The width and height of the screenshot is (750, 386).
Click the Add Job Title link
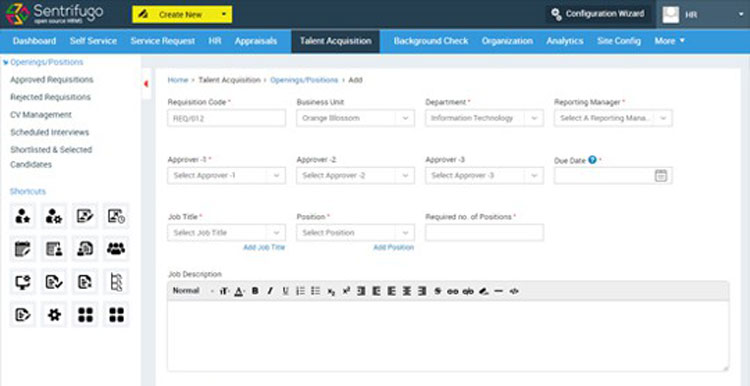(x=264, y=247)
